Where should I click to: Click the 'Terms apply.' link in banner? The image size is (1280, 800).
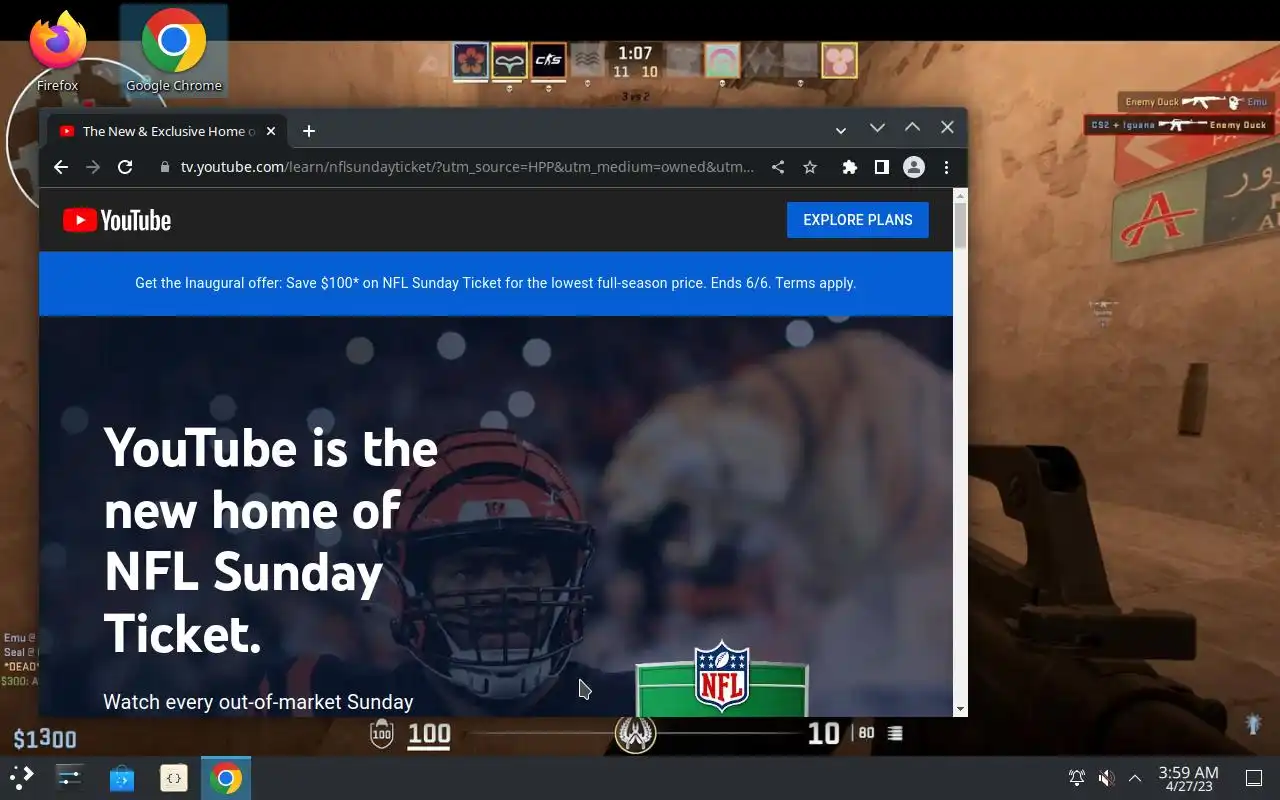coord(815,283)
